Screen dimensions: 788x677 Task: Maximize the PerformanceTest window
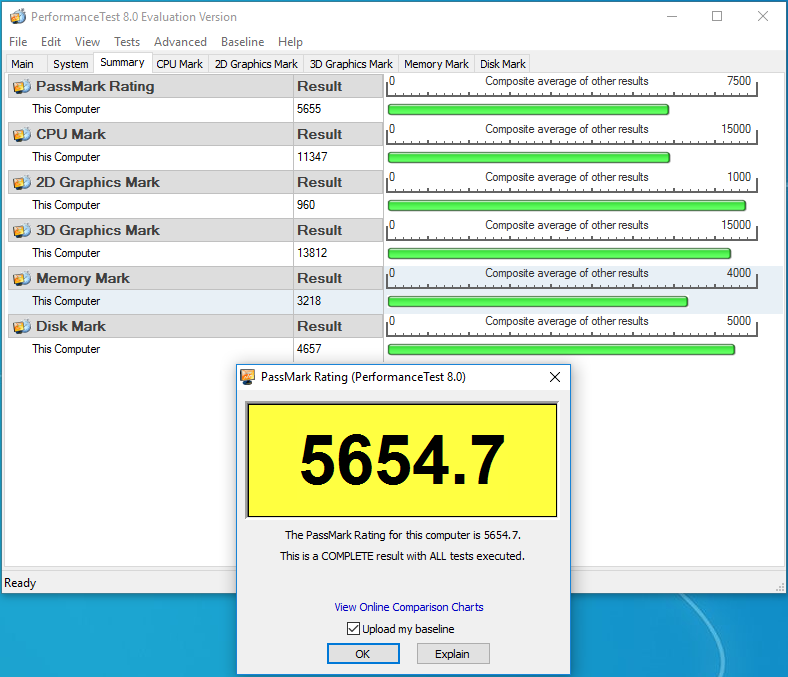click(717, 16)
